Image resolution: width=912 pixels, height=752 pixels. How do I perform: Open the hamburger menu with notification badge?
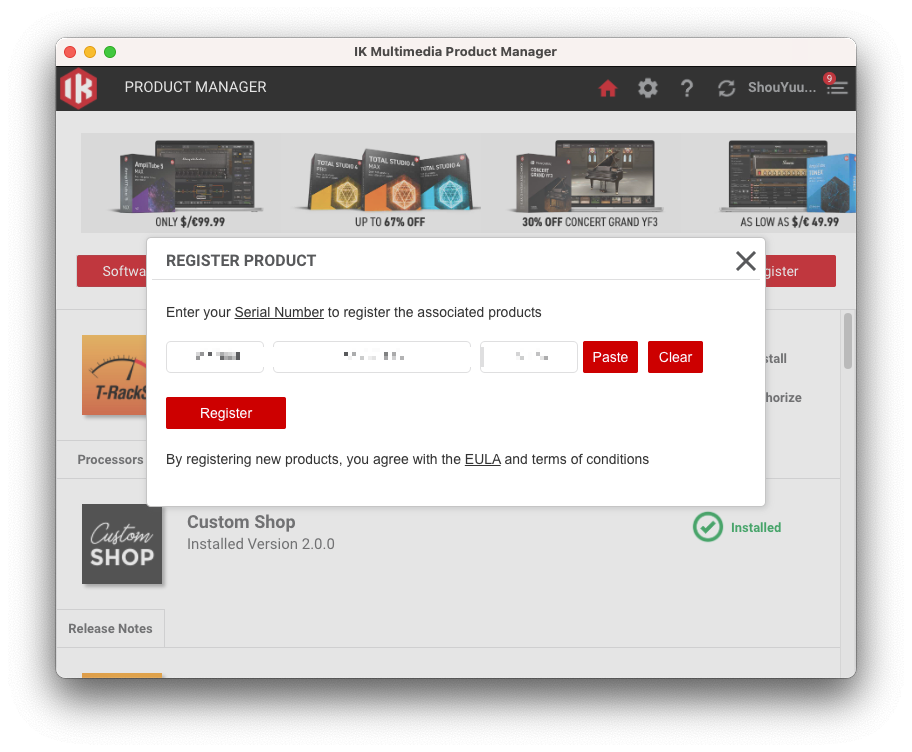tap(836, 85)
